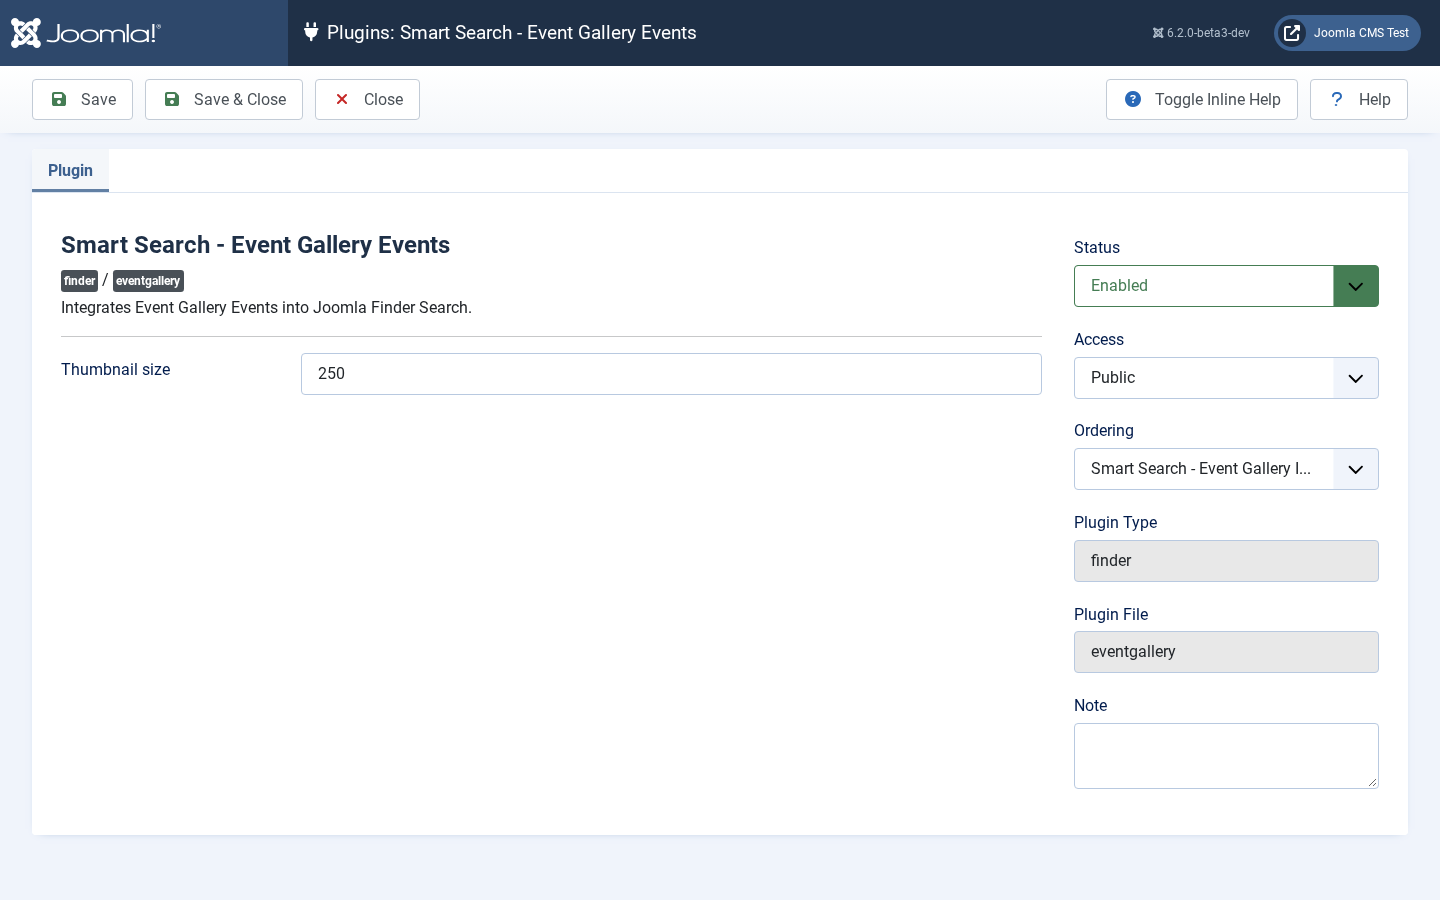This screenshot has height=900, width=1440.
Task: Open the Access dropdown showing Public
Action: coord(1226,378)
